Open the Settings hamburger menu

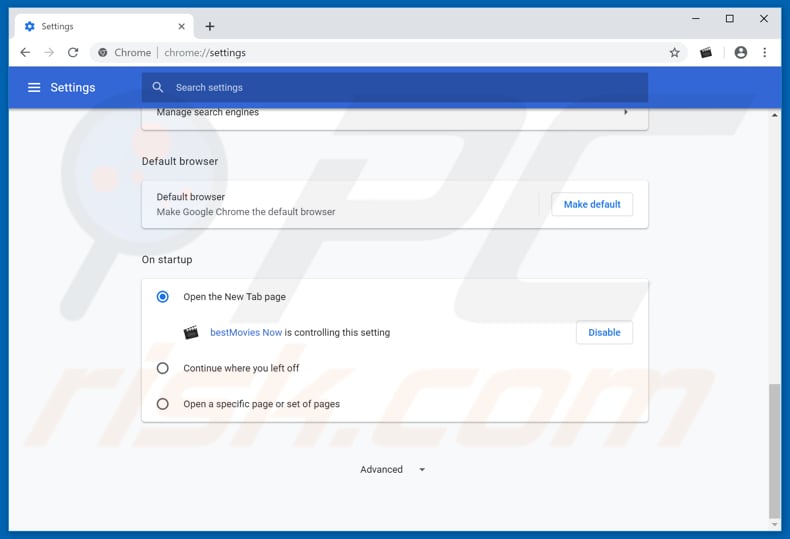click(34, 88)
